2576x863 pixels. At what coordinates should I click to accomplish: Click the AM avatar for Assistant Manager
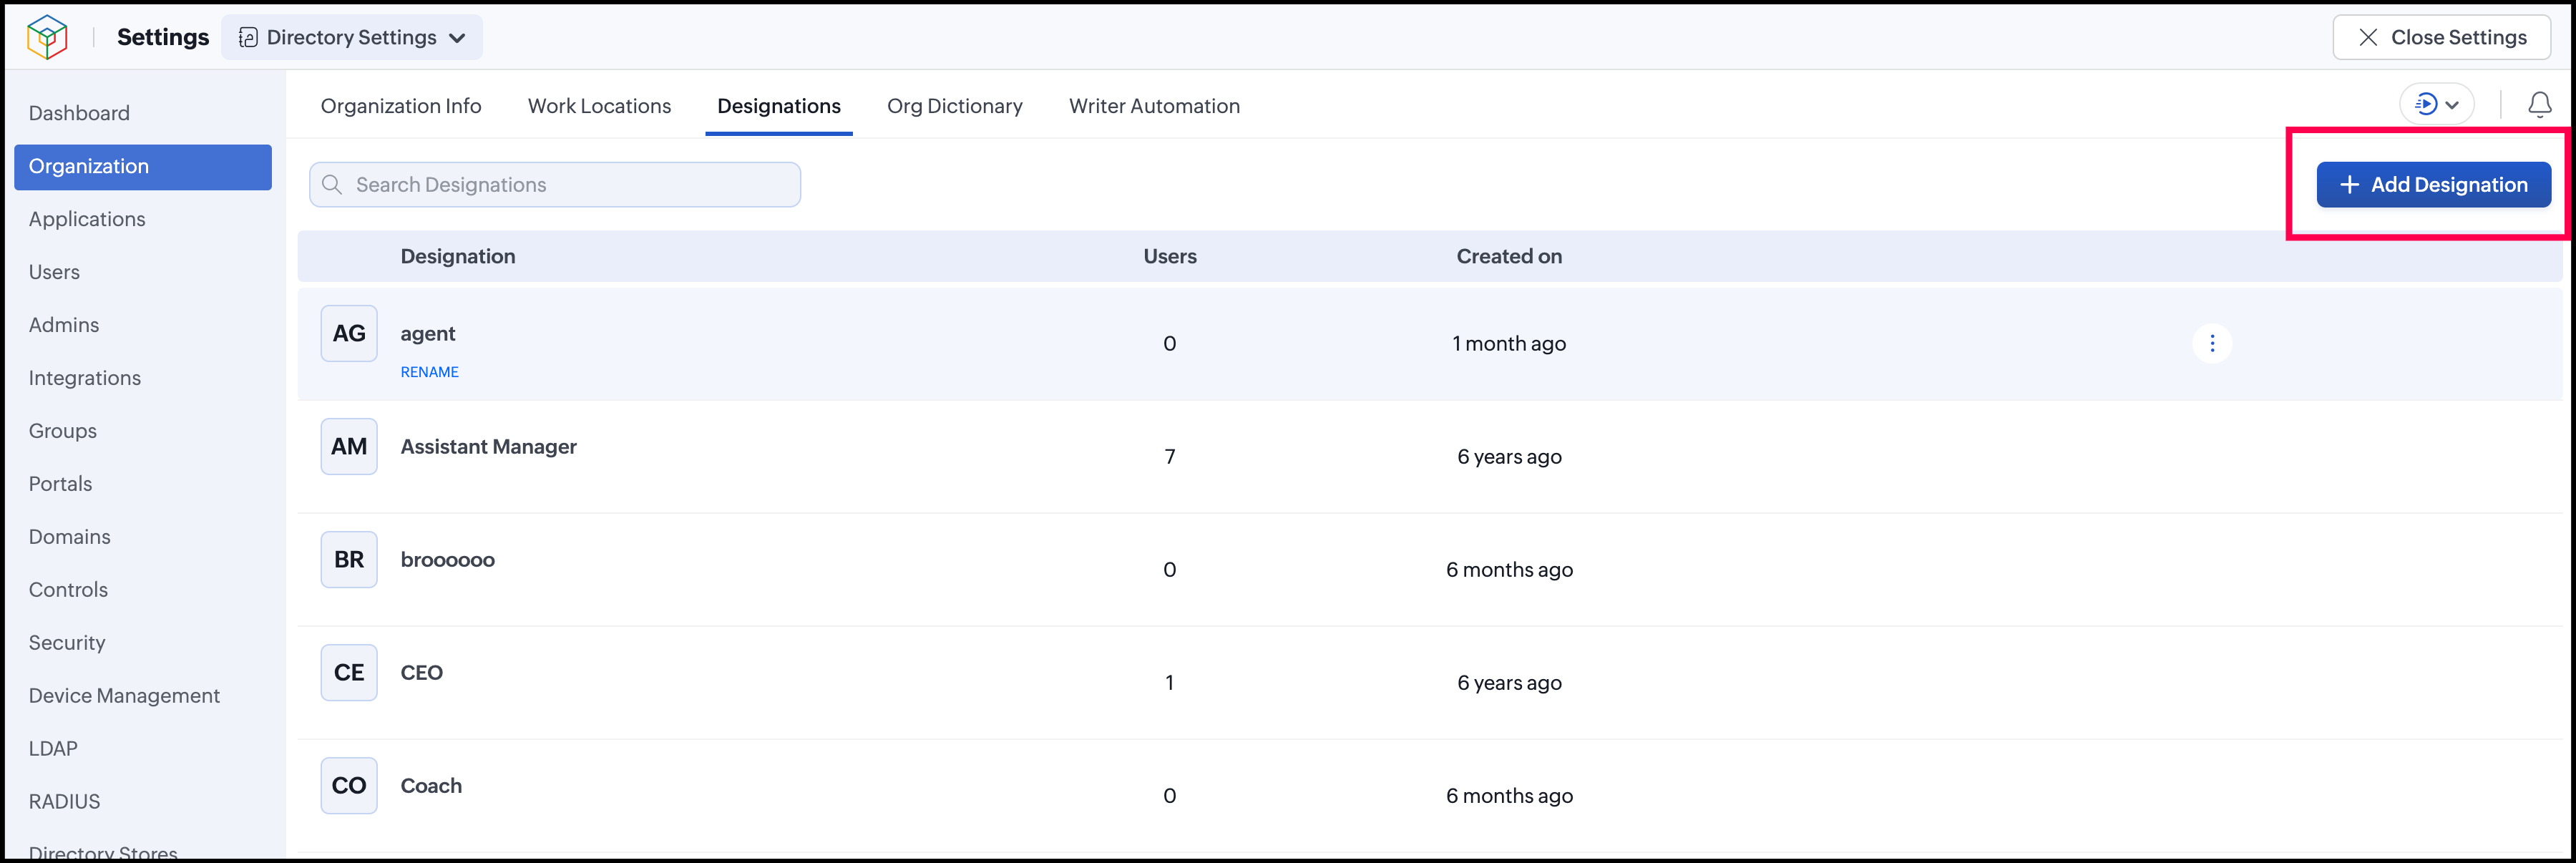(349, 446)
